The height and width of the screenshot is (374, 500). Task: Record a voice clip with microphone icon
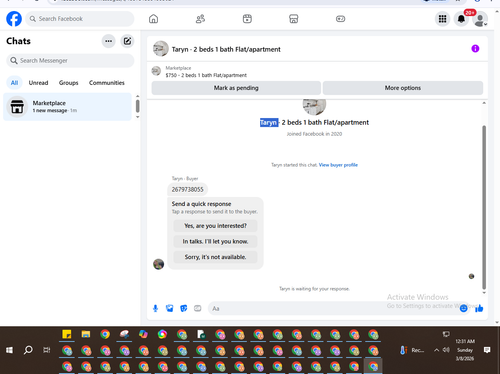pyautogui.click(x=155, y=308)
